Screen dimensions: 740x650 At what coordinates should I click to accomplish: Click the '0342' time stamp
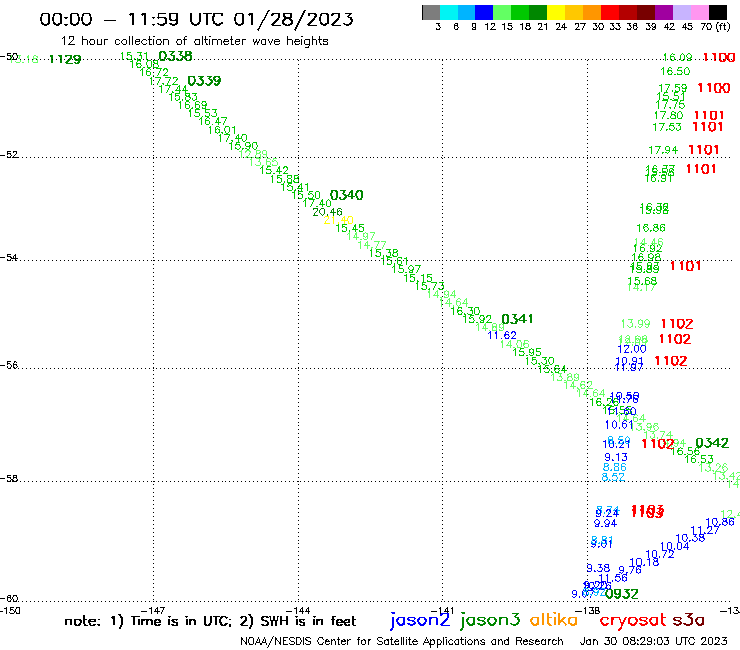(712, 443)
